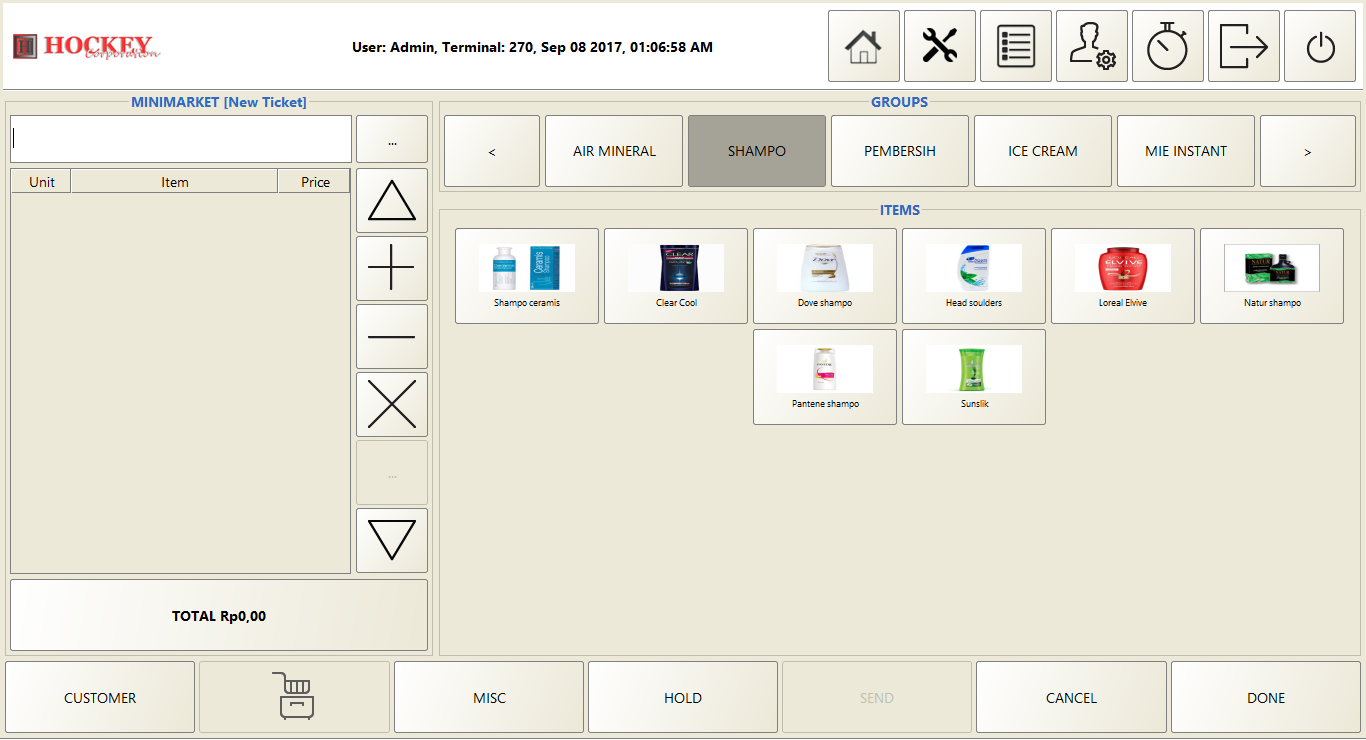Viewport: 1366px width, 740px height.
Task: Click the Hockey Corporation logo
Action: (x=86, y=46)
